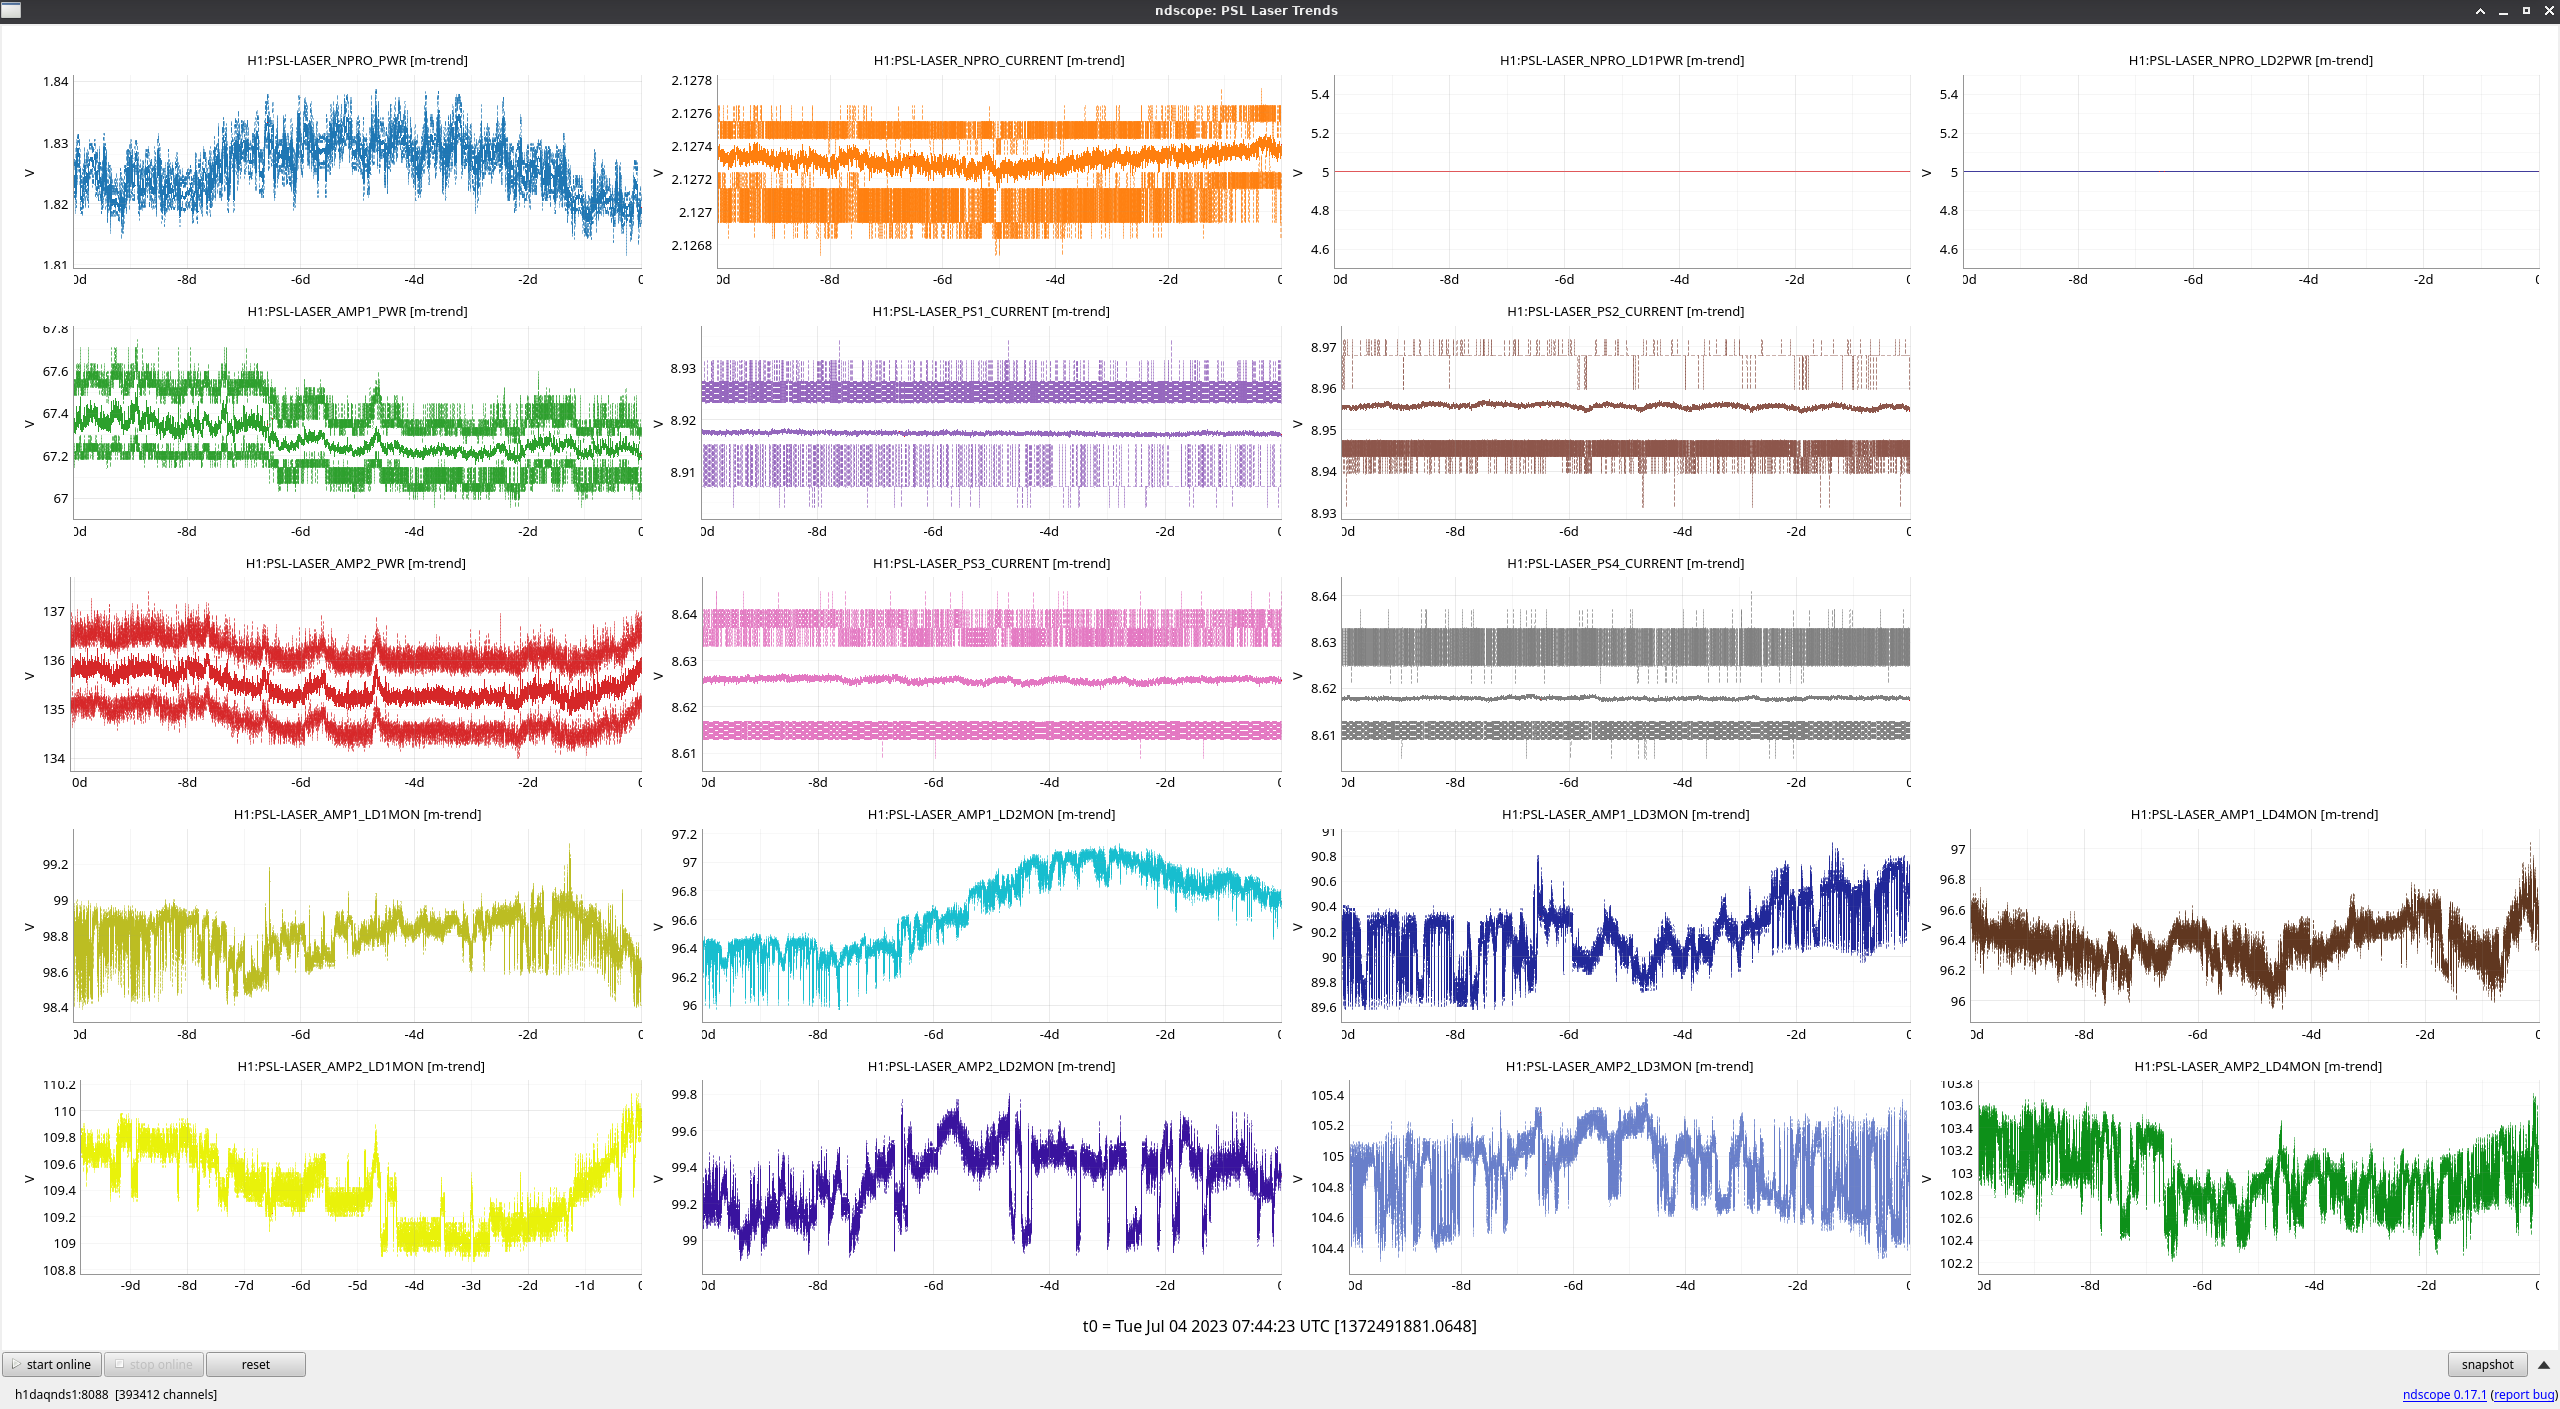Maximize the ndscope window
The width and height of the screenshot is (2560, 1409).
pyautogui.click(x=2526, y=11)
